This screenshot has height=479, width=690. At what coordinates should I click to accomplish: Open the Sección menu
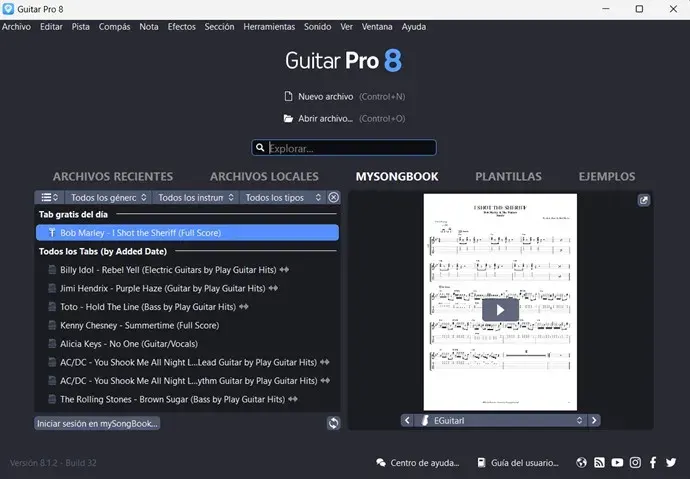tap(219, 27)
